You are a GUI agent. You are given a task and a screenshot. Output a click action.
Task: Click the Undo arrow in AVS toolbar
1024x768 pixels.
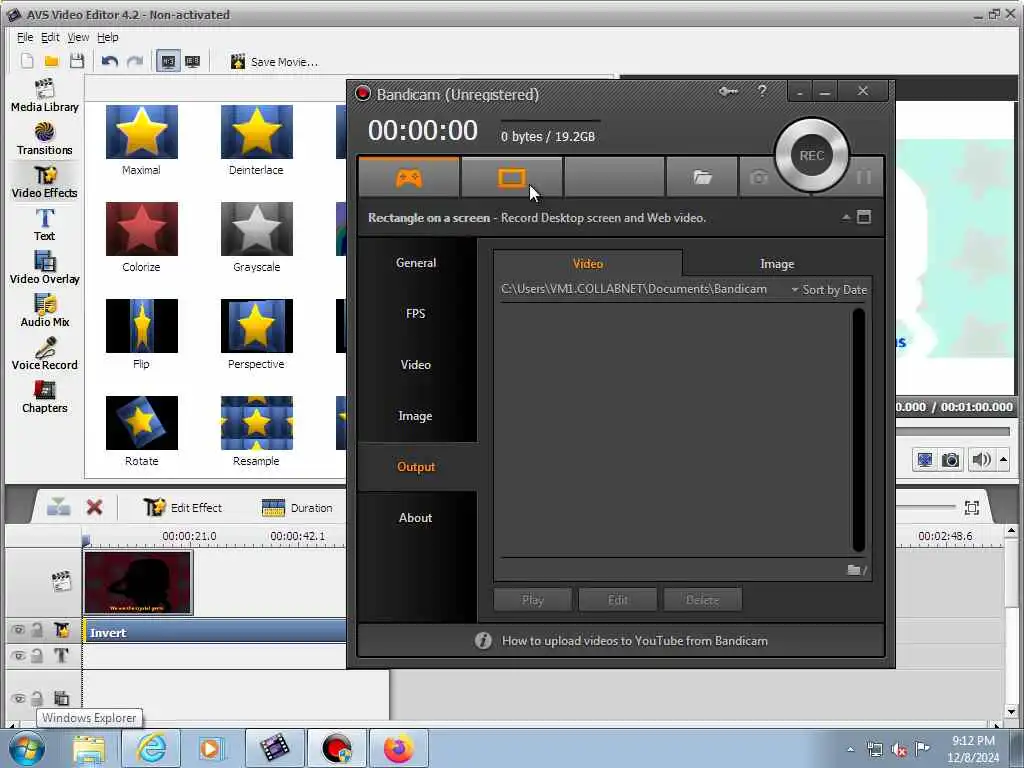tap(110, 61)
